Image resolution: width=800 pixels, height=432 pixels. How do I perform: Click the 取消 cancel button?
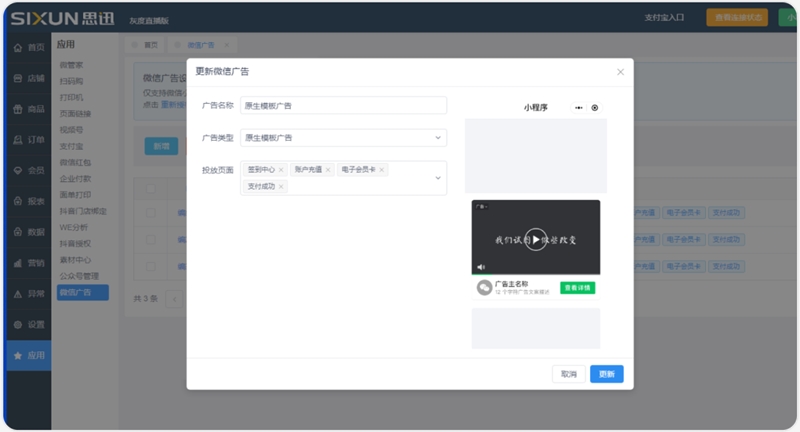568,374
